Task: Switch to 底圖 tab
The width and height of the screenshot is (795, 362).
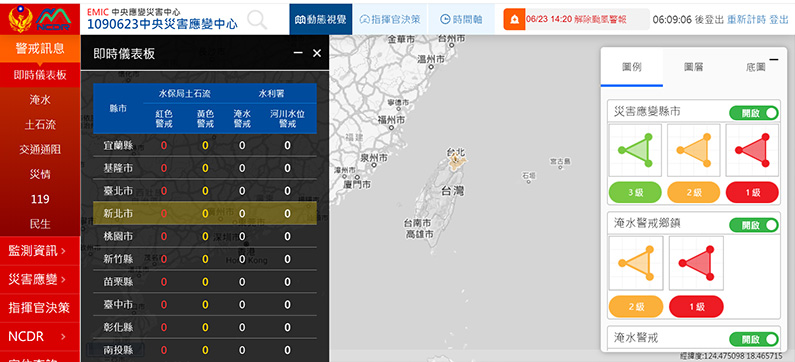Action: pos(755,67)
